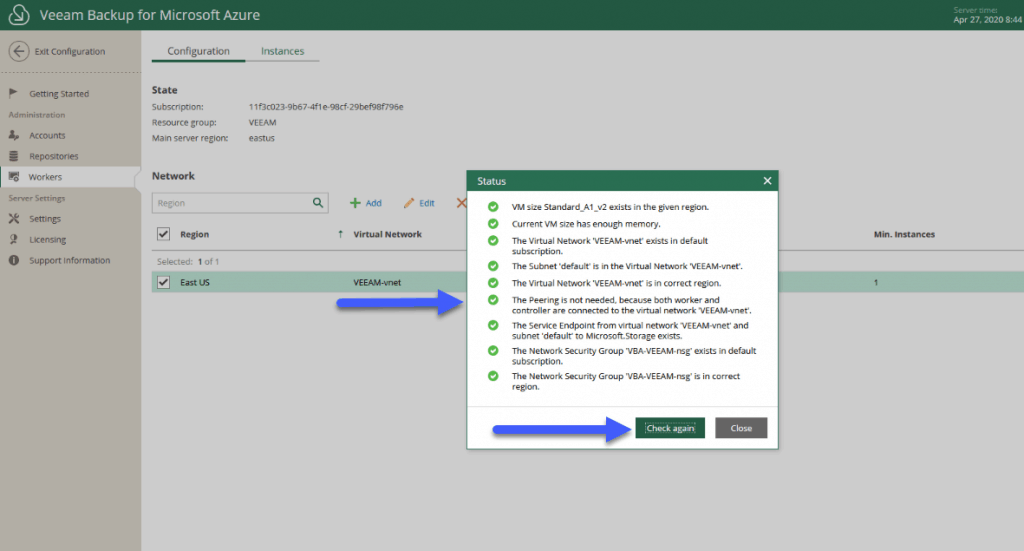Close Status dialog with X
This screenshot has height=551, width=1024.
pos(767,181)
